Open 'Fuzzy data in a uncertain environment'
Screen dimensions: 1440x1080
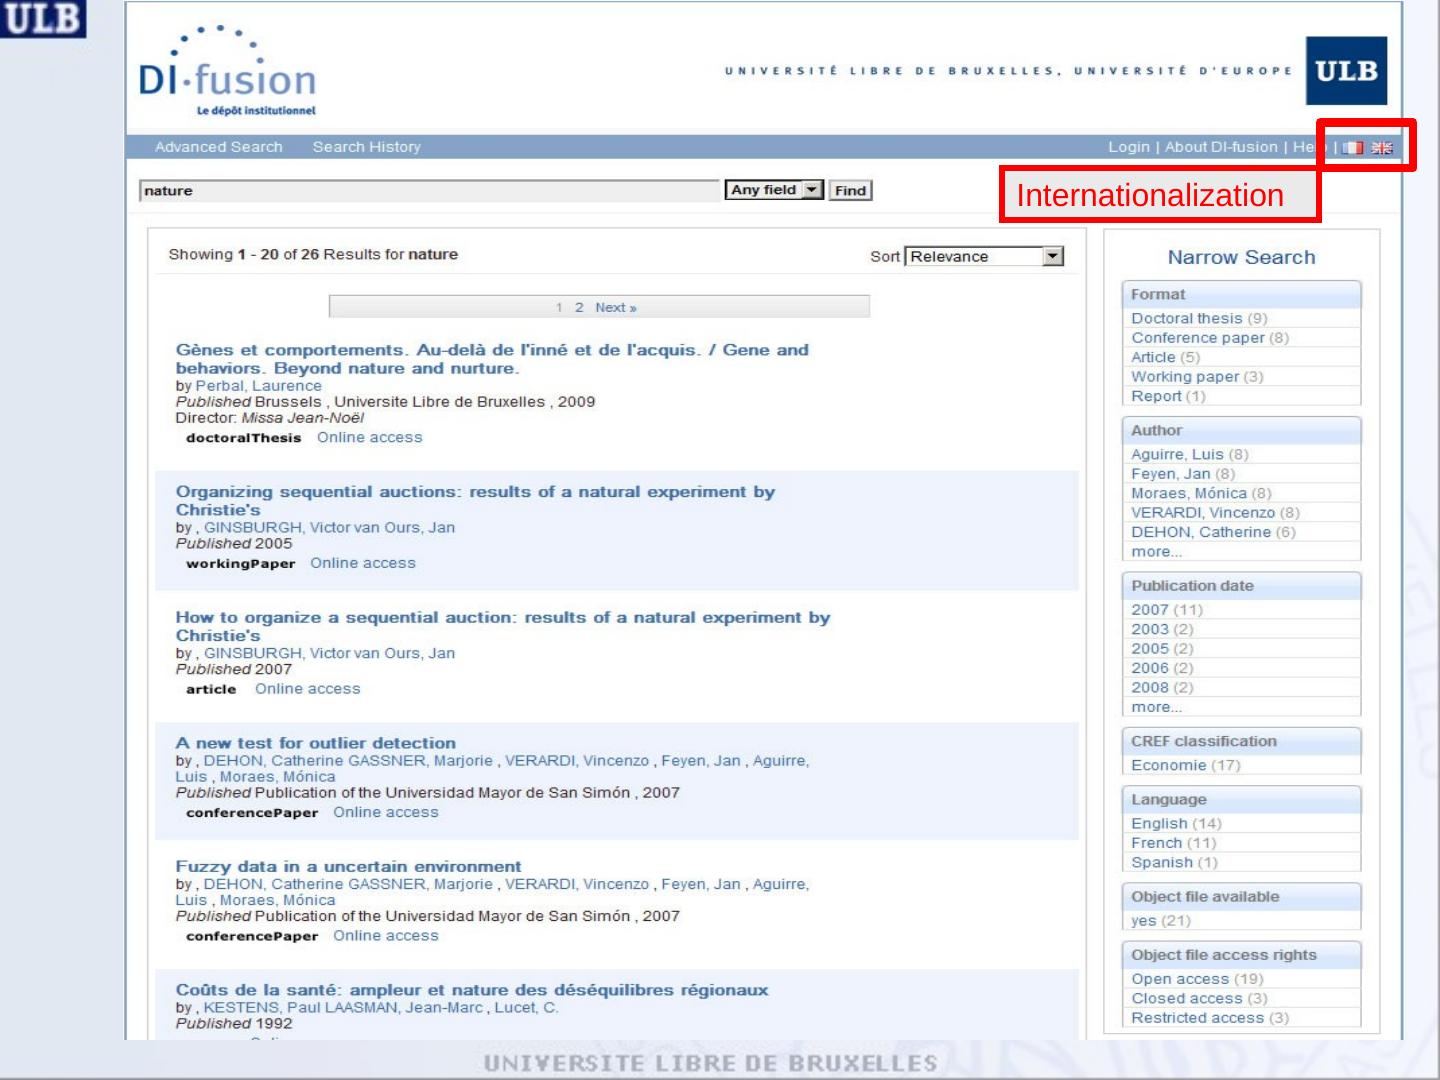pyautogui.click(x=348, y=867)
